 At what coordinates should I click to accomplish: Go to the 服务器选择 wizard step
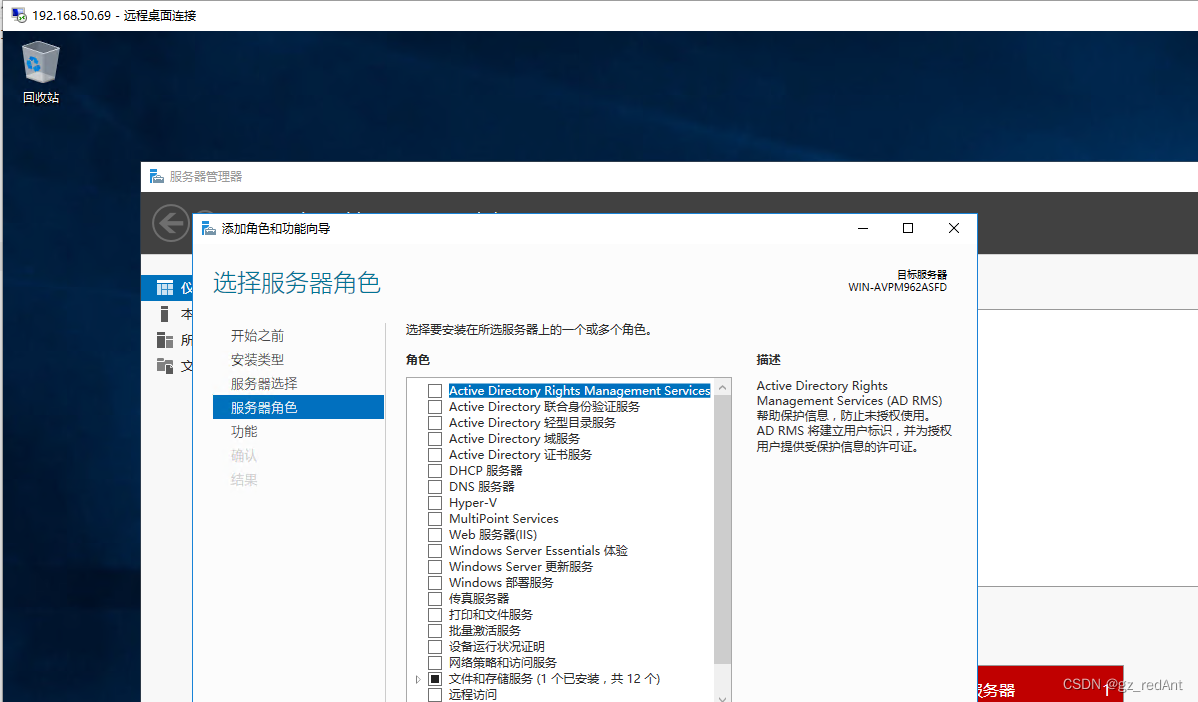[264, 383]
